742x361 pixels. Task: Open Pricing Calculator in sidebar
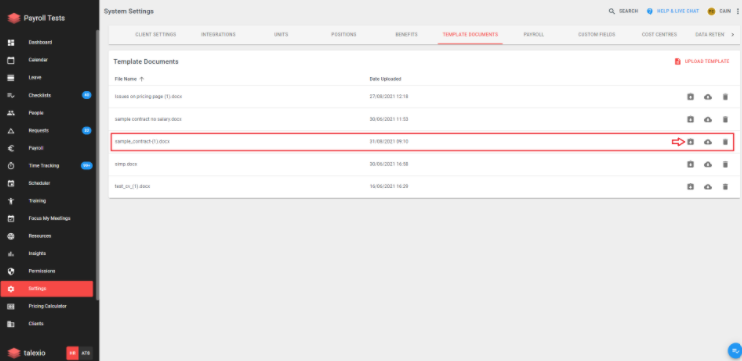pyautogui.click(x=47, y=306)
